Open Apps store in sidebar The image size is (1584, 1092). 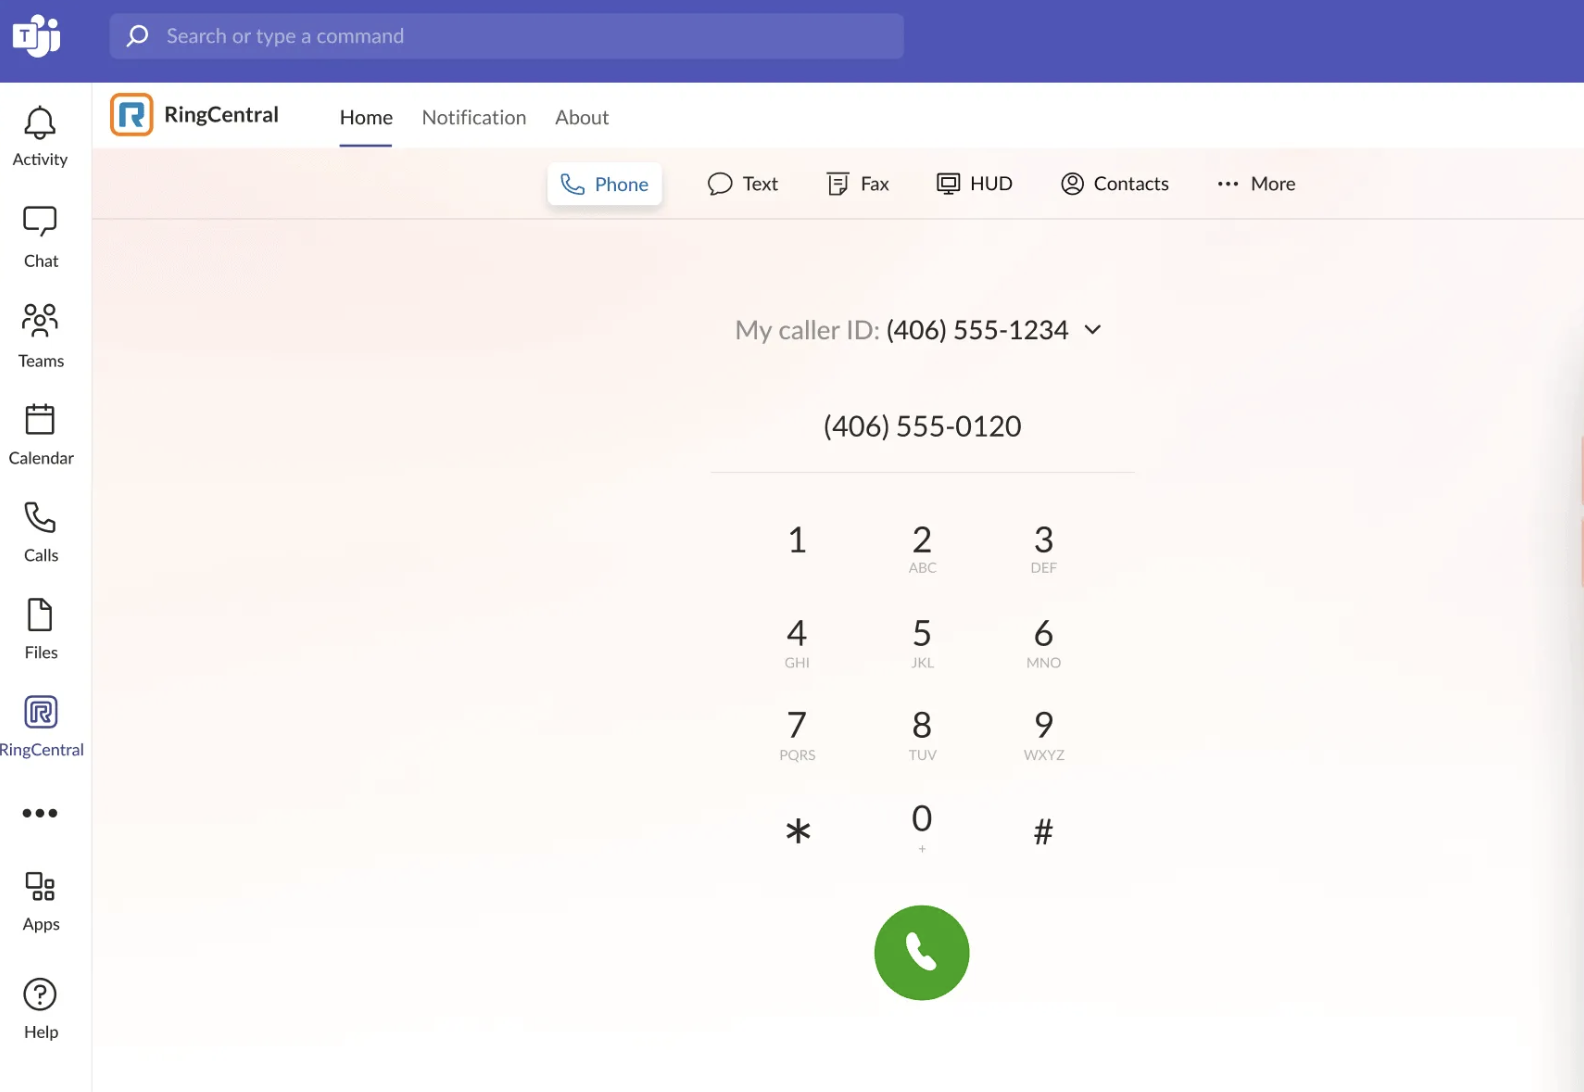(40, 900)
